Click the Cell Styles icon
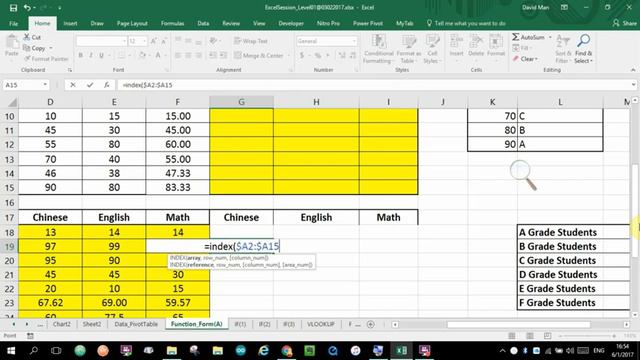 pos(432,42)
